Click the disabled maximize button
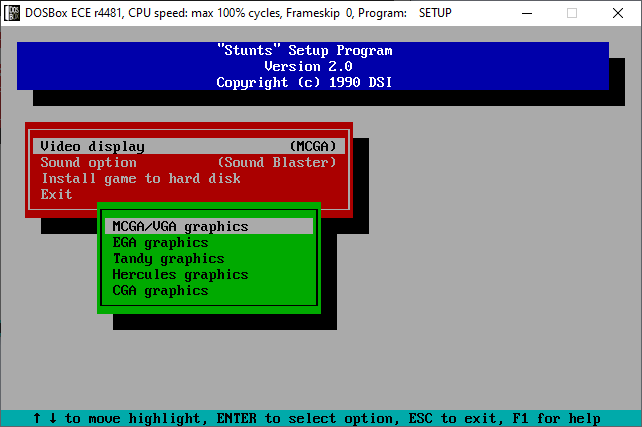Viewport: 642px width, 427px height. (572, 13)
